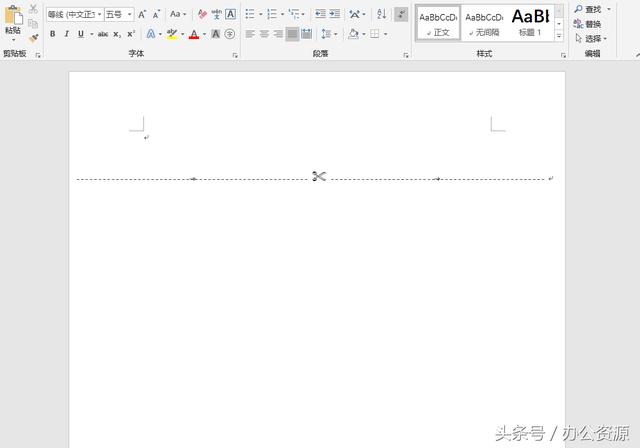Open the Find (查找) dropdown arrow
The image size is (640, 448).
pyautogui.click(x=609, y=9)
